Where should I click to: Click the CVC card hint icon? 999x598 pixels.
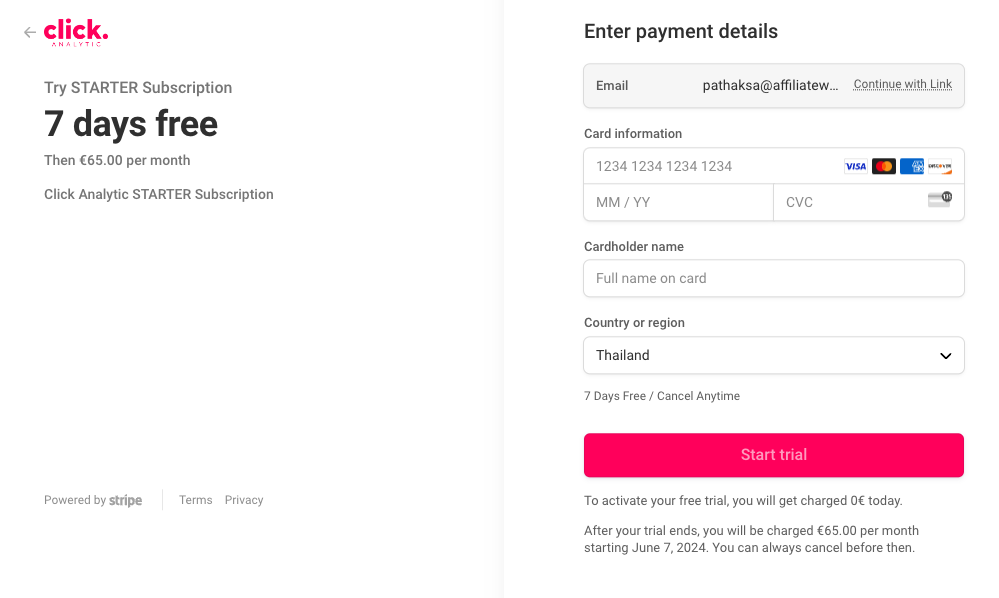pyautogui.click(x=940, y=199)
